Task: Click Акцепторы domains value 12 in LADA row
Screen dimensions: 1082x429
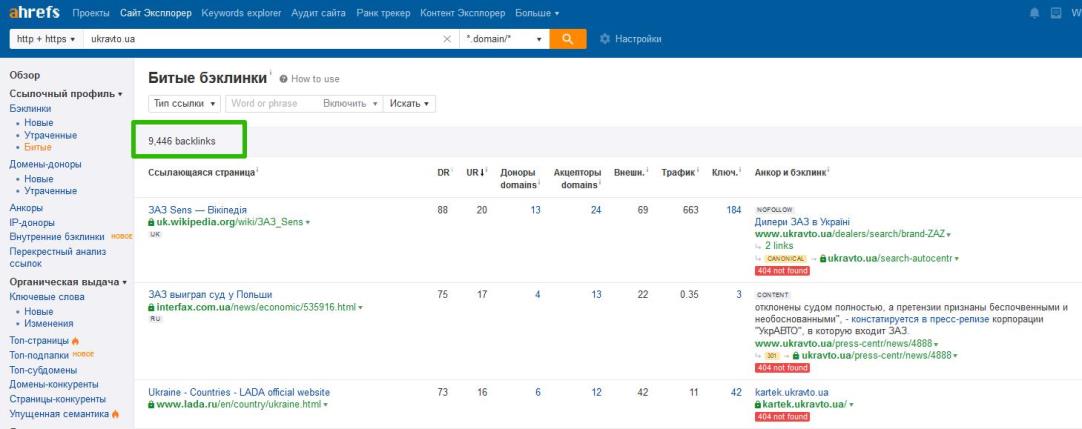Action: click(596, 392)
